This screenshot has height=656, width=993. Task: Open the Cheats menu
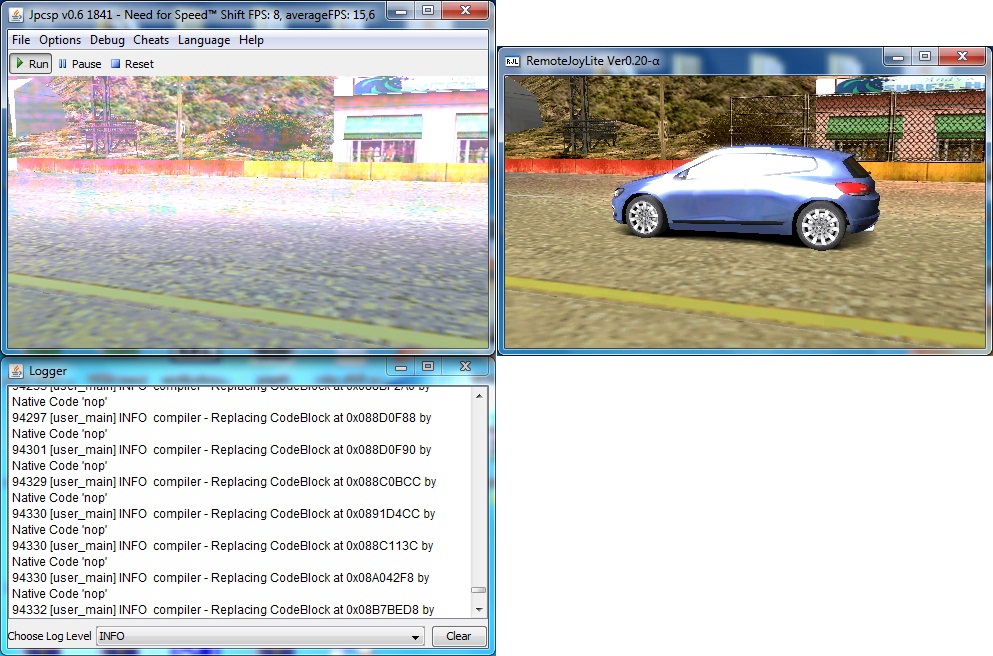151,40
